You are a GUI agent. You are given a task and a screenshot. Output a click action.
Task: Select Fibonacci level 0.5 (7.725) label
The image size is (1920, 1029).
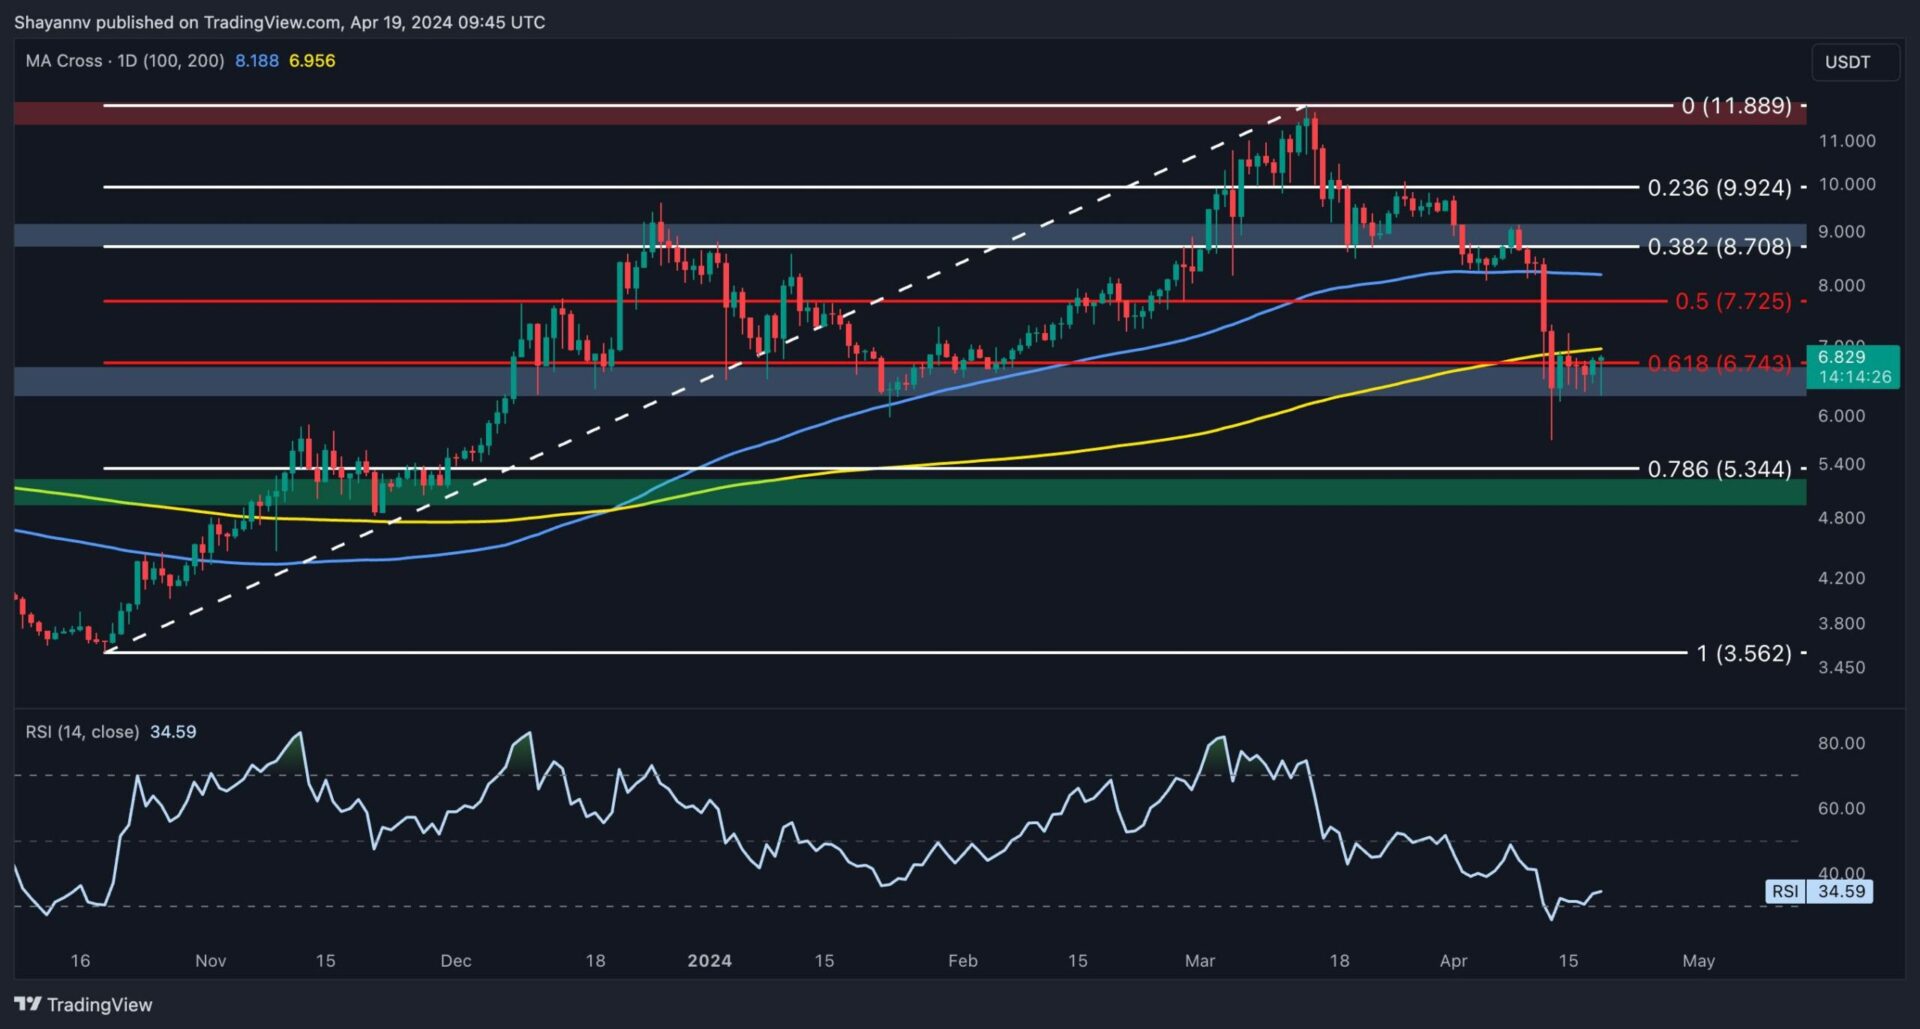(1733, 301)
